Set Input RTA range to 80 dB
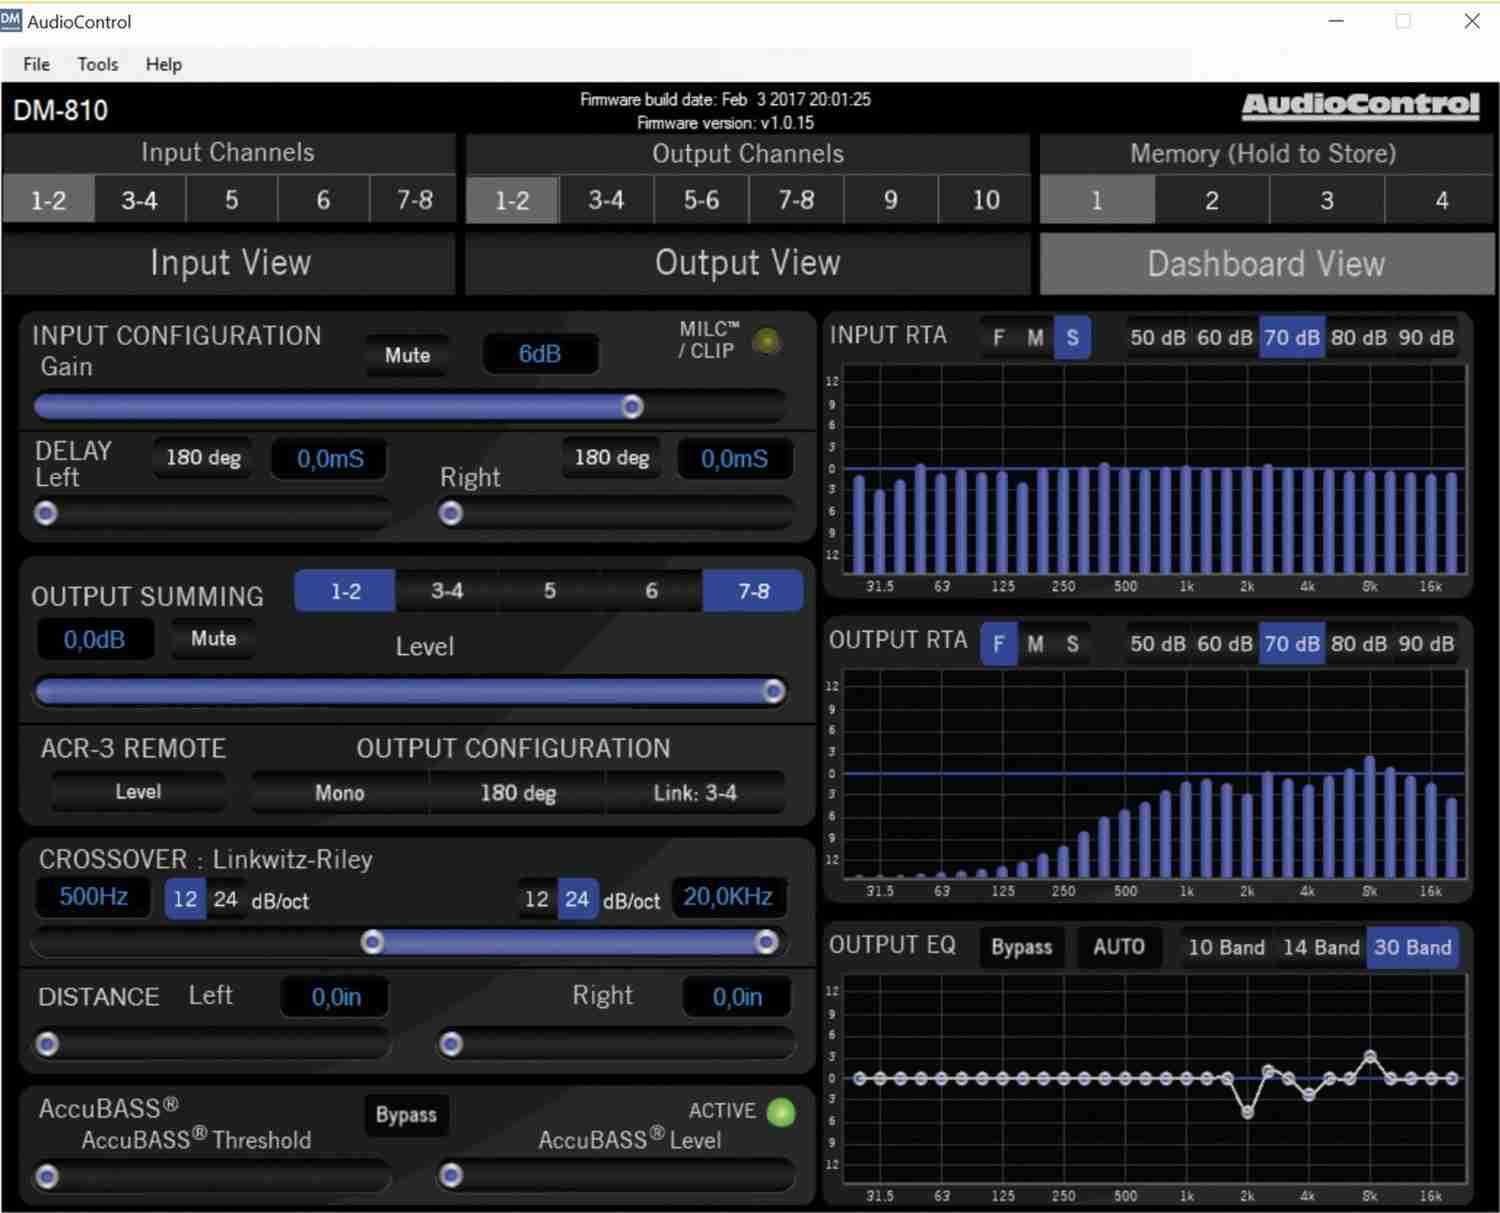The width and height of the screenshot is (1500, 1213). [x=1358, y=338]
